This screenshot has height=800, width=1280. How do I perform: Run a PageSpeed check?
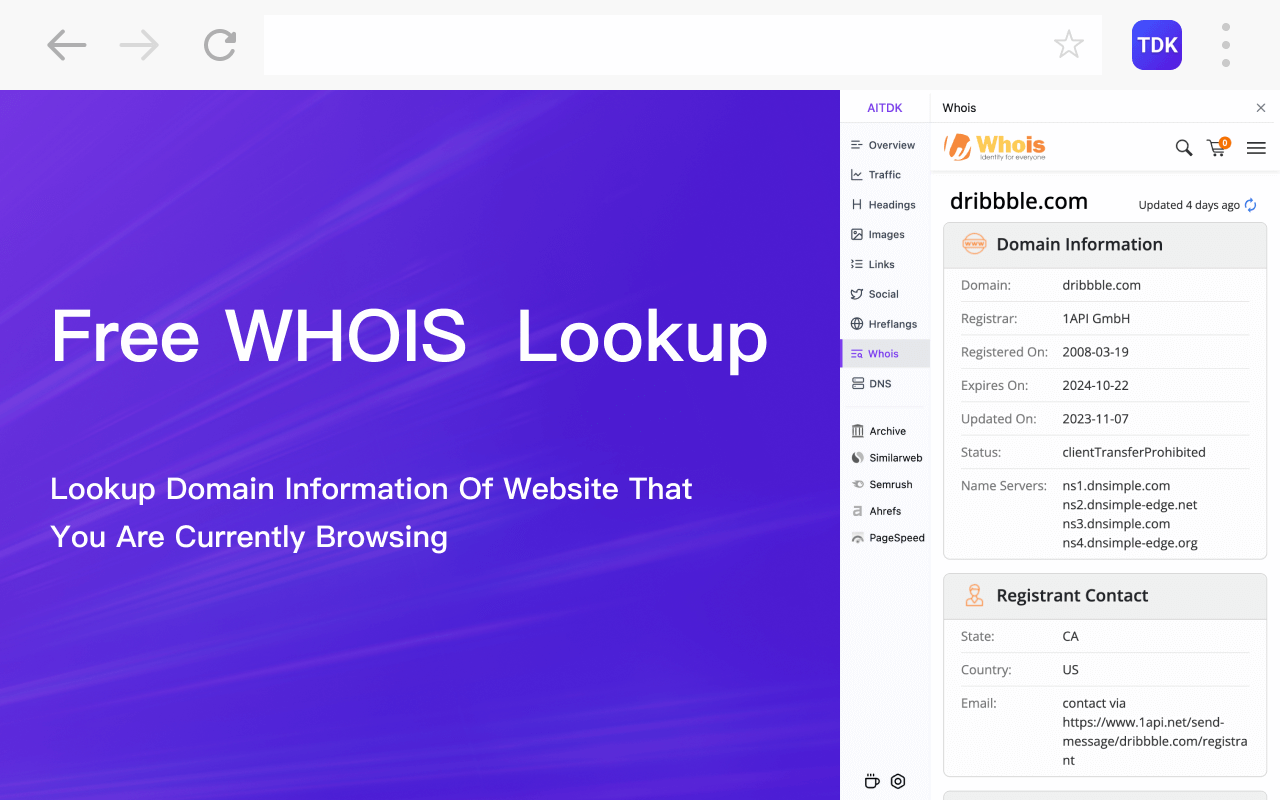[892, 537]
